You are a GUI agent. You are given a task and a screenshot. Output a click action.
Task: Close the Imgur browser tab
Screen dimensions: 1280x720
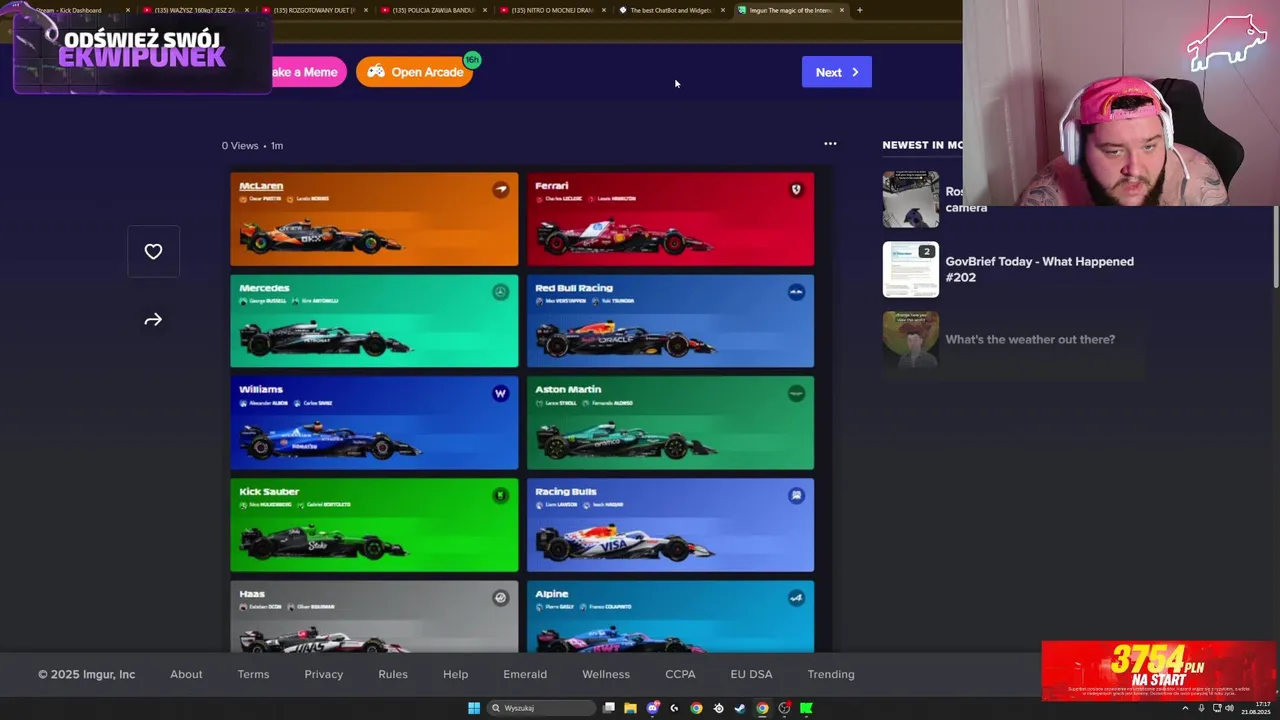(842, 10)
